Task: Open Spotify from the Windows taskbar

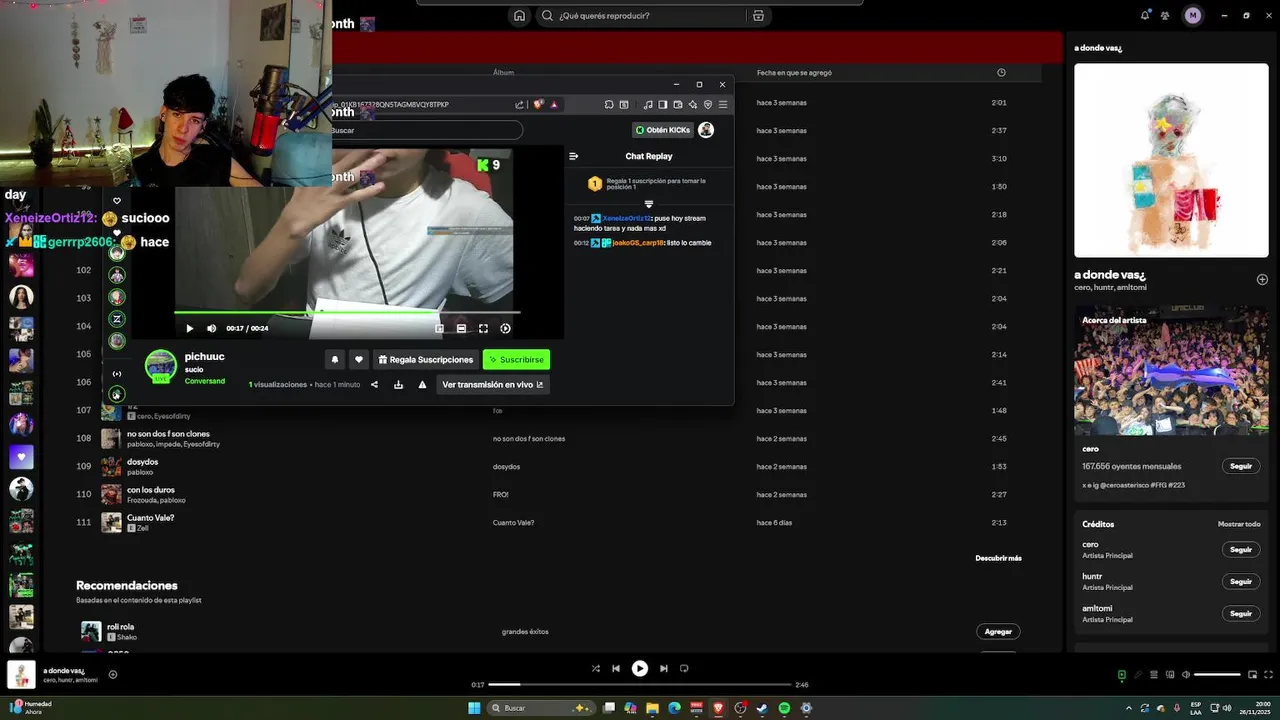Action: tap(784, 708)
